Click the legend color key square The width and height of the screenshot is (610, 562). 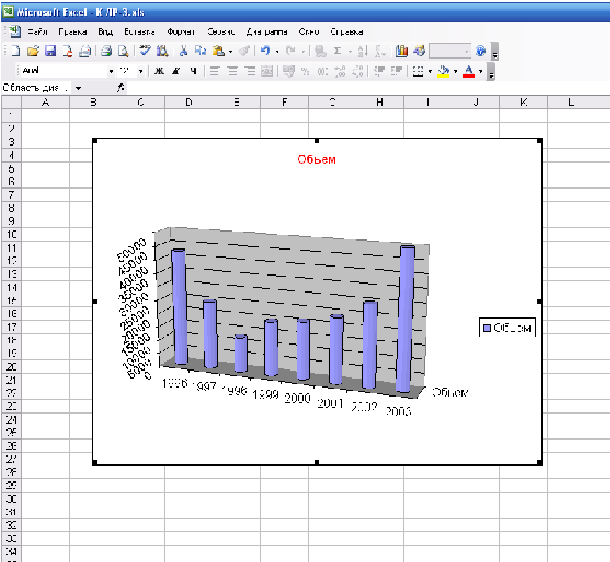487,328
